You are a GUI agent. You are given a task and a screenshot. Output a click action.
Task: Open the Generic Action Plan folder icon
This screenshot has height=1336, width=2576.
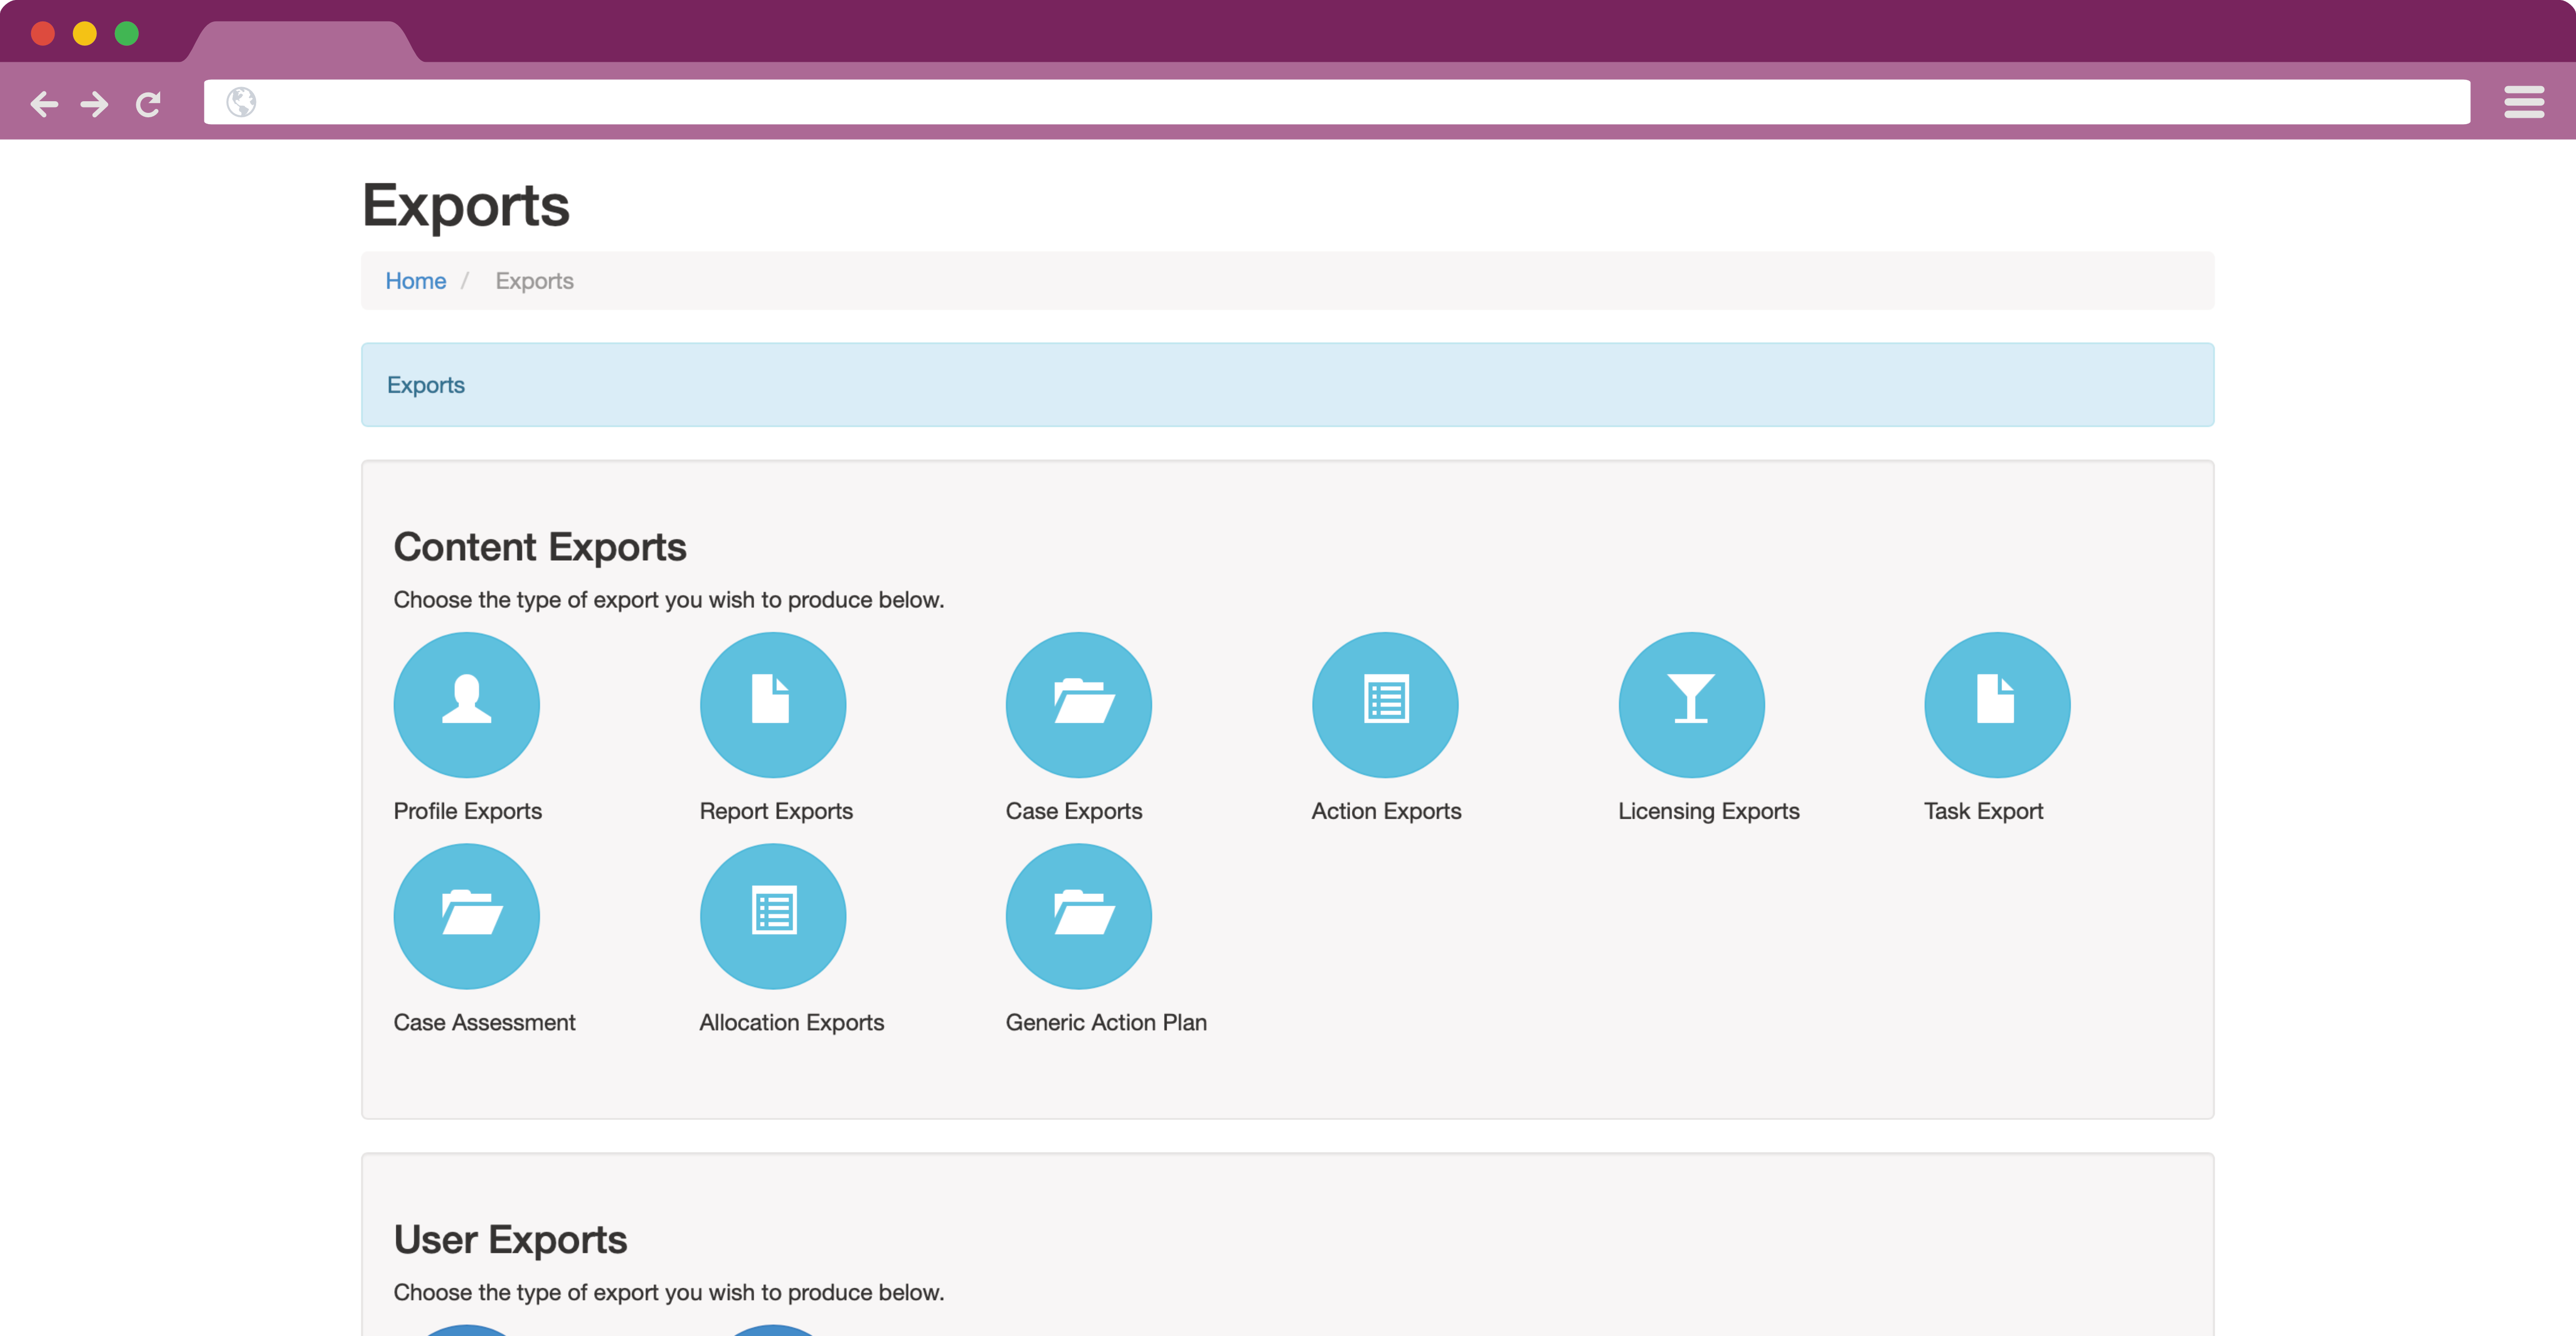[x=1078, y=915]
